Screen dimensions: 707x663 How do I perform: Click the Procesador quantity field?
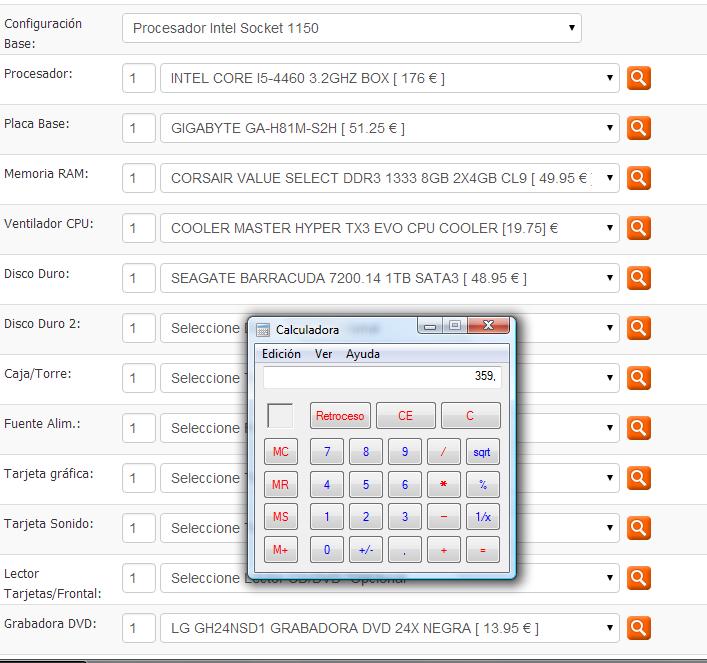[139, 78]
